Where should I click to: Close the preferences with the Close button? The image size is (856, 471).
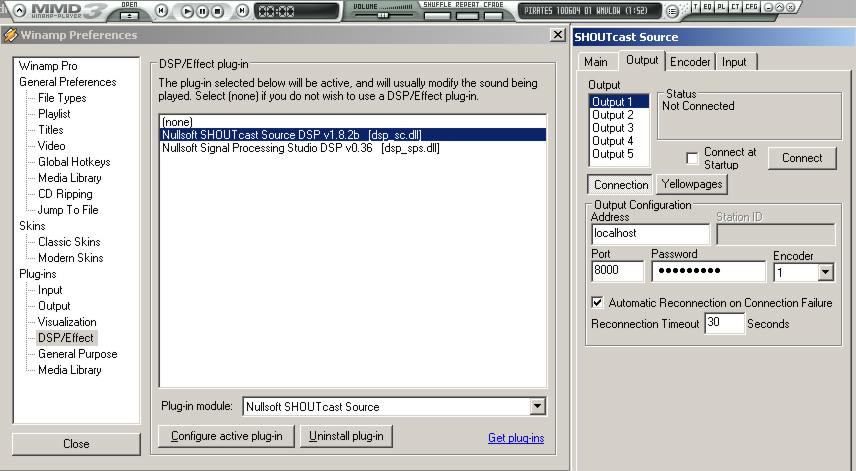76,444
